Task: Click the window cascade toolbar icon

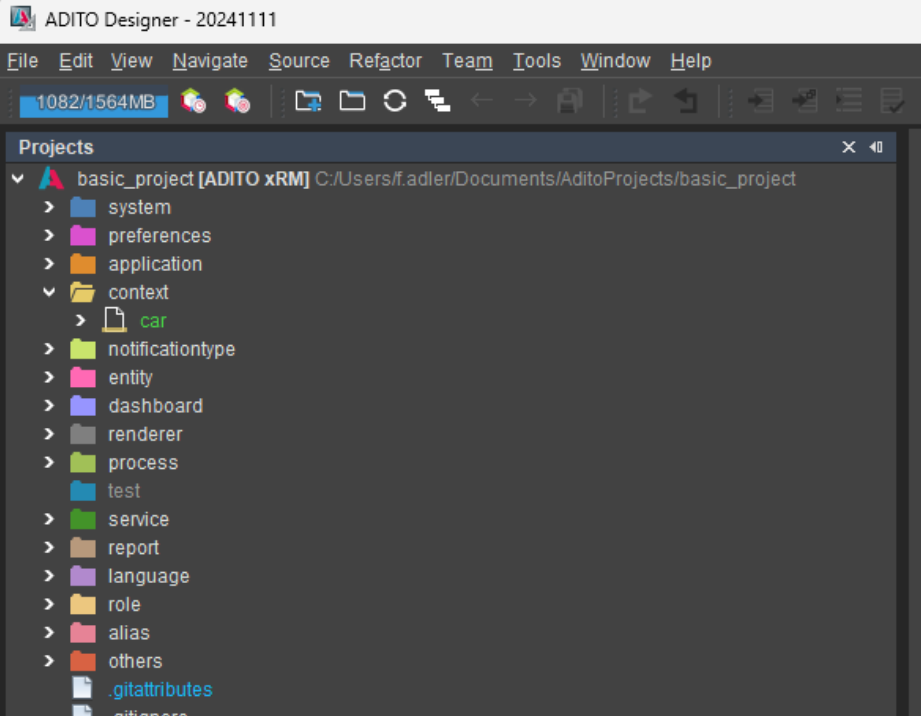Action: point(437,100)
